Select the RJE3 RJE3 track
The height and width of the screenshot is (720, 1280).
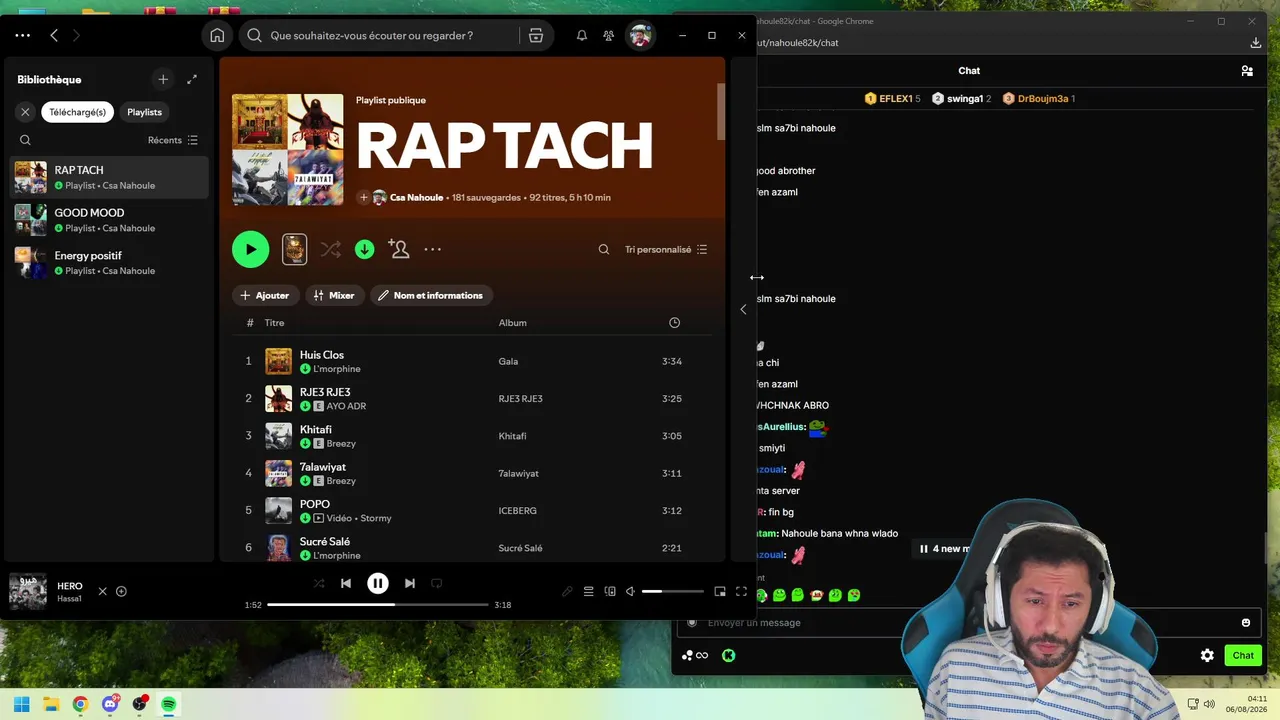[472, 398]
